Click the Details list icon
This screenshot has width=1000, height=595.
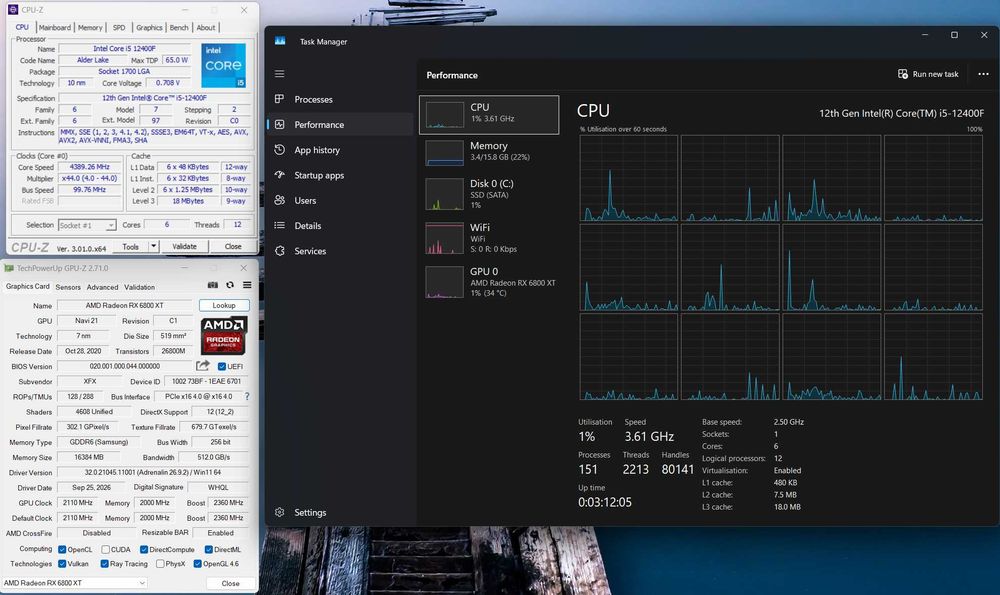279,225
